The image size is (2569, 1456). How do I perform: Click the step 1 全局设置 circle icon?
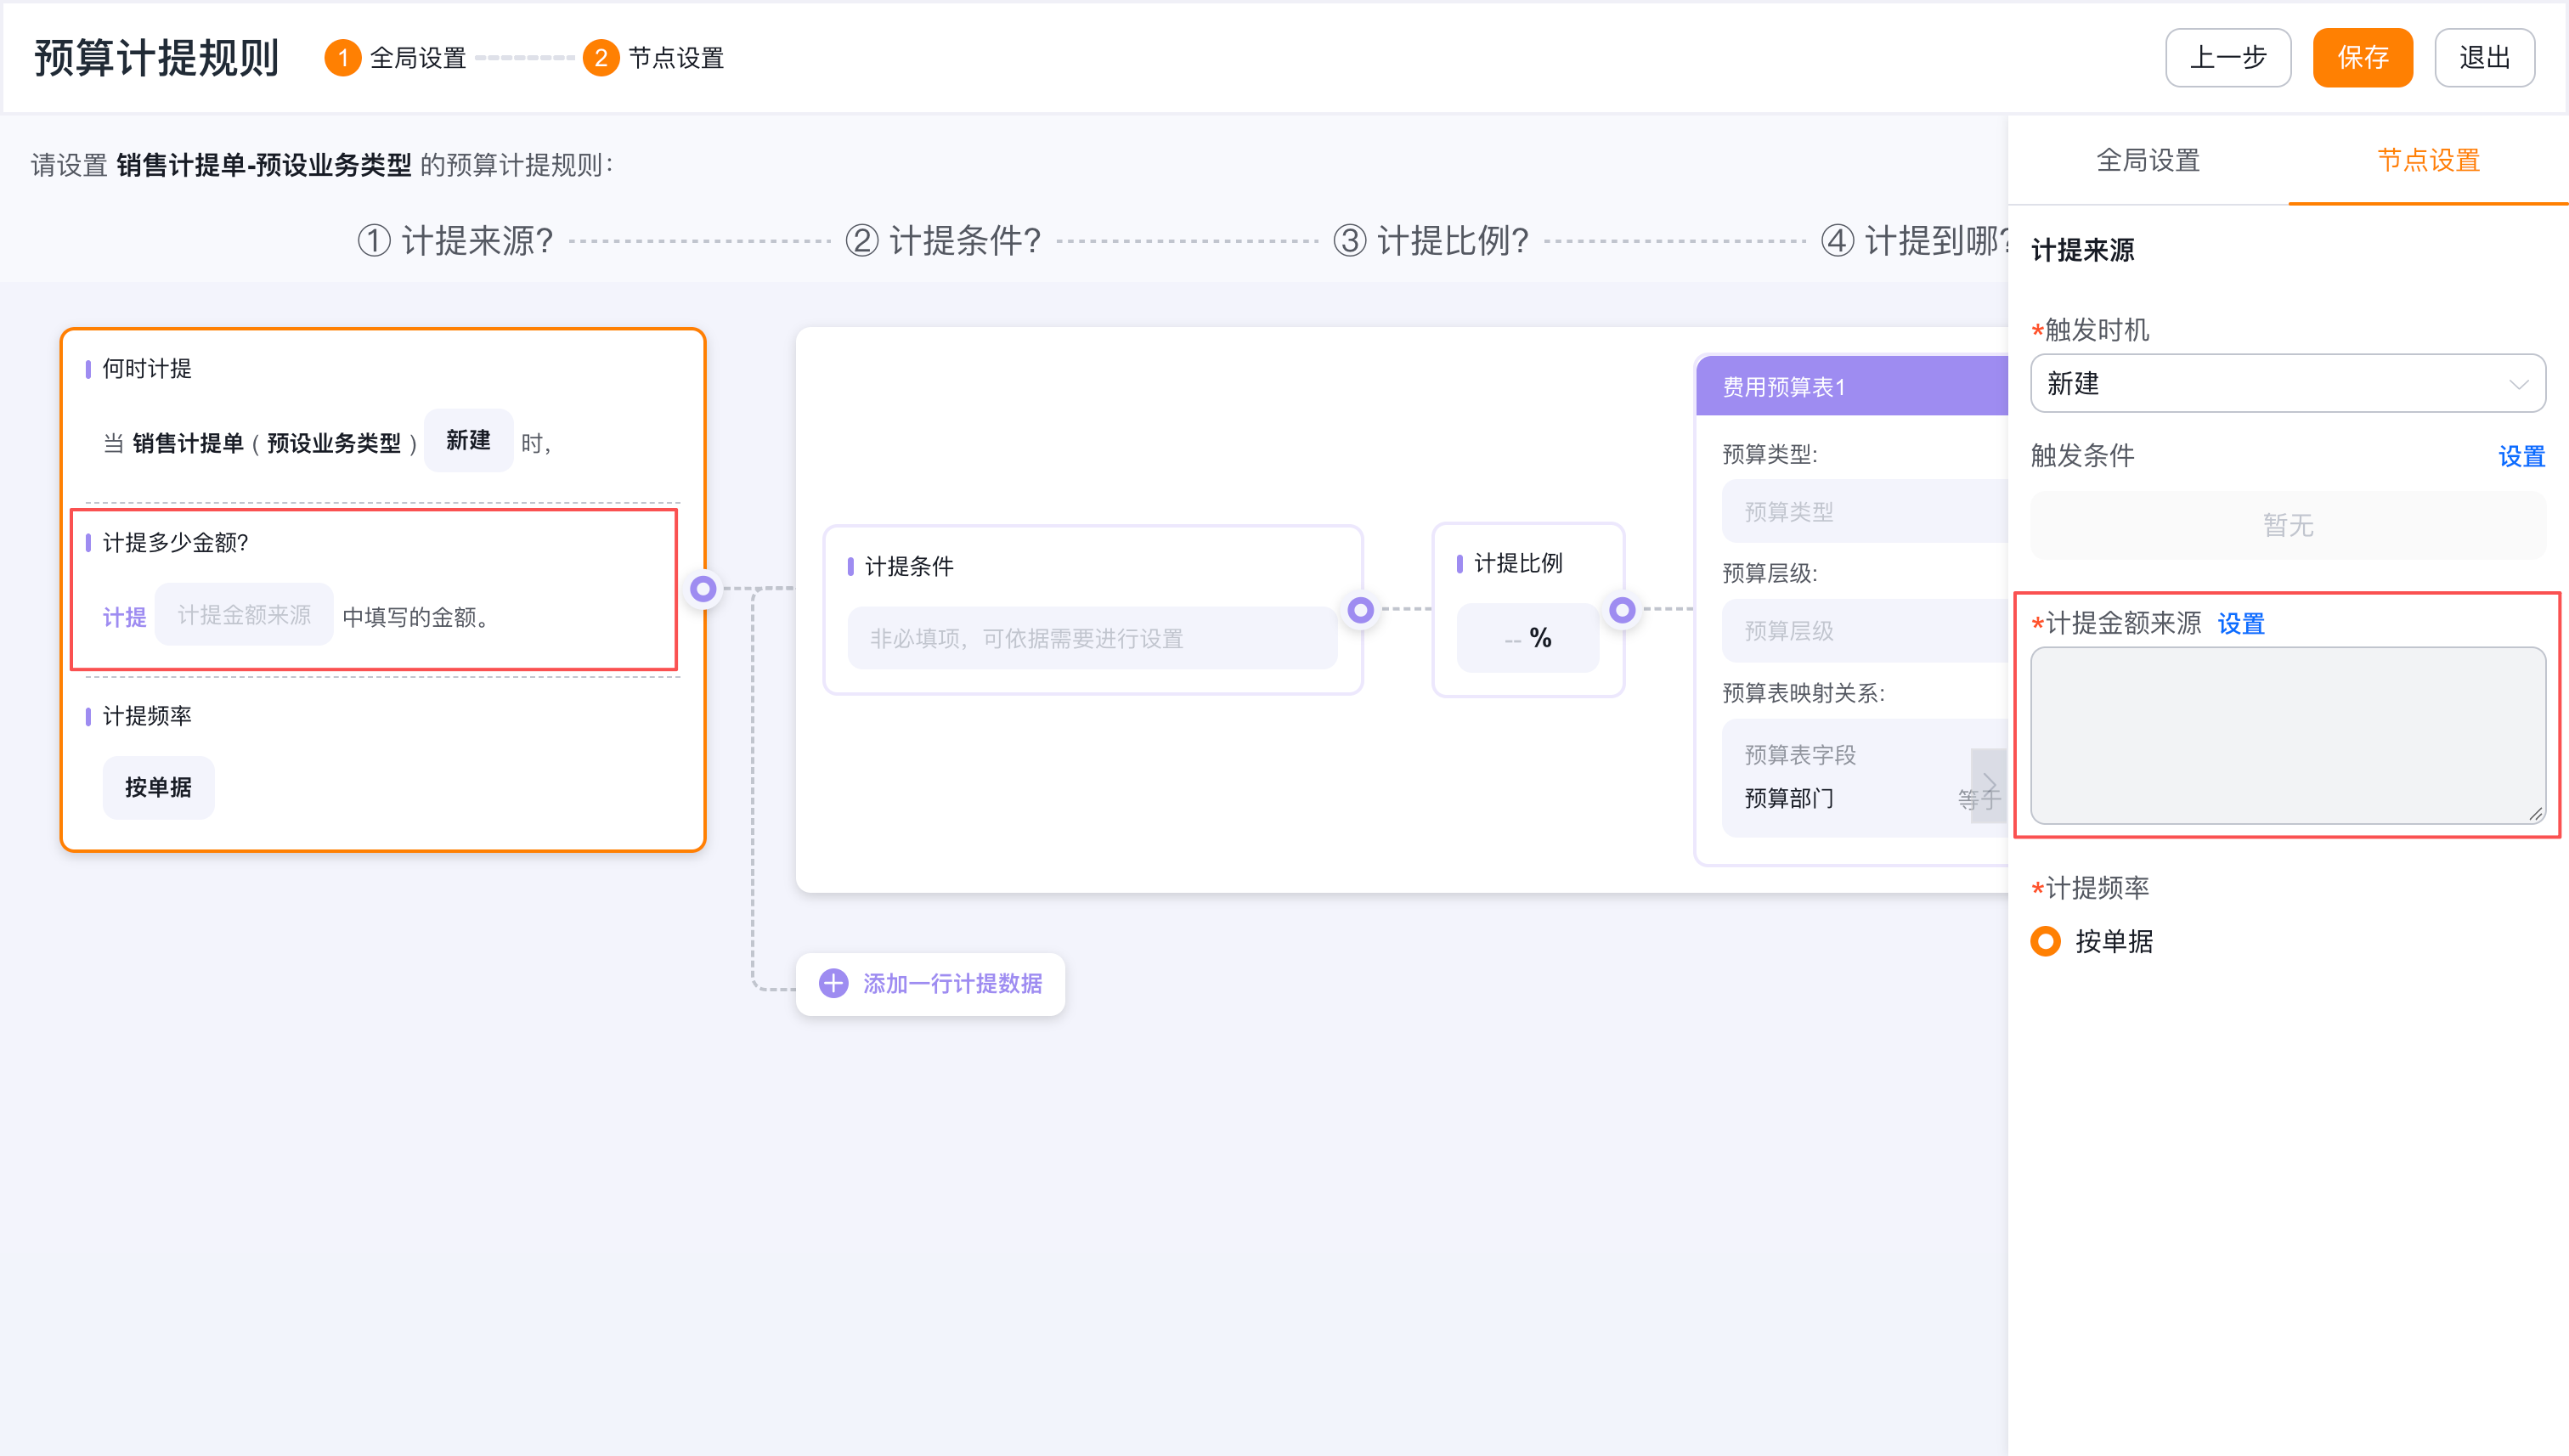point(342,58)
